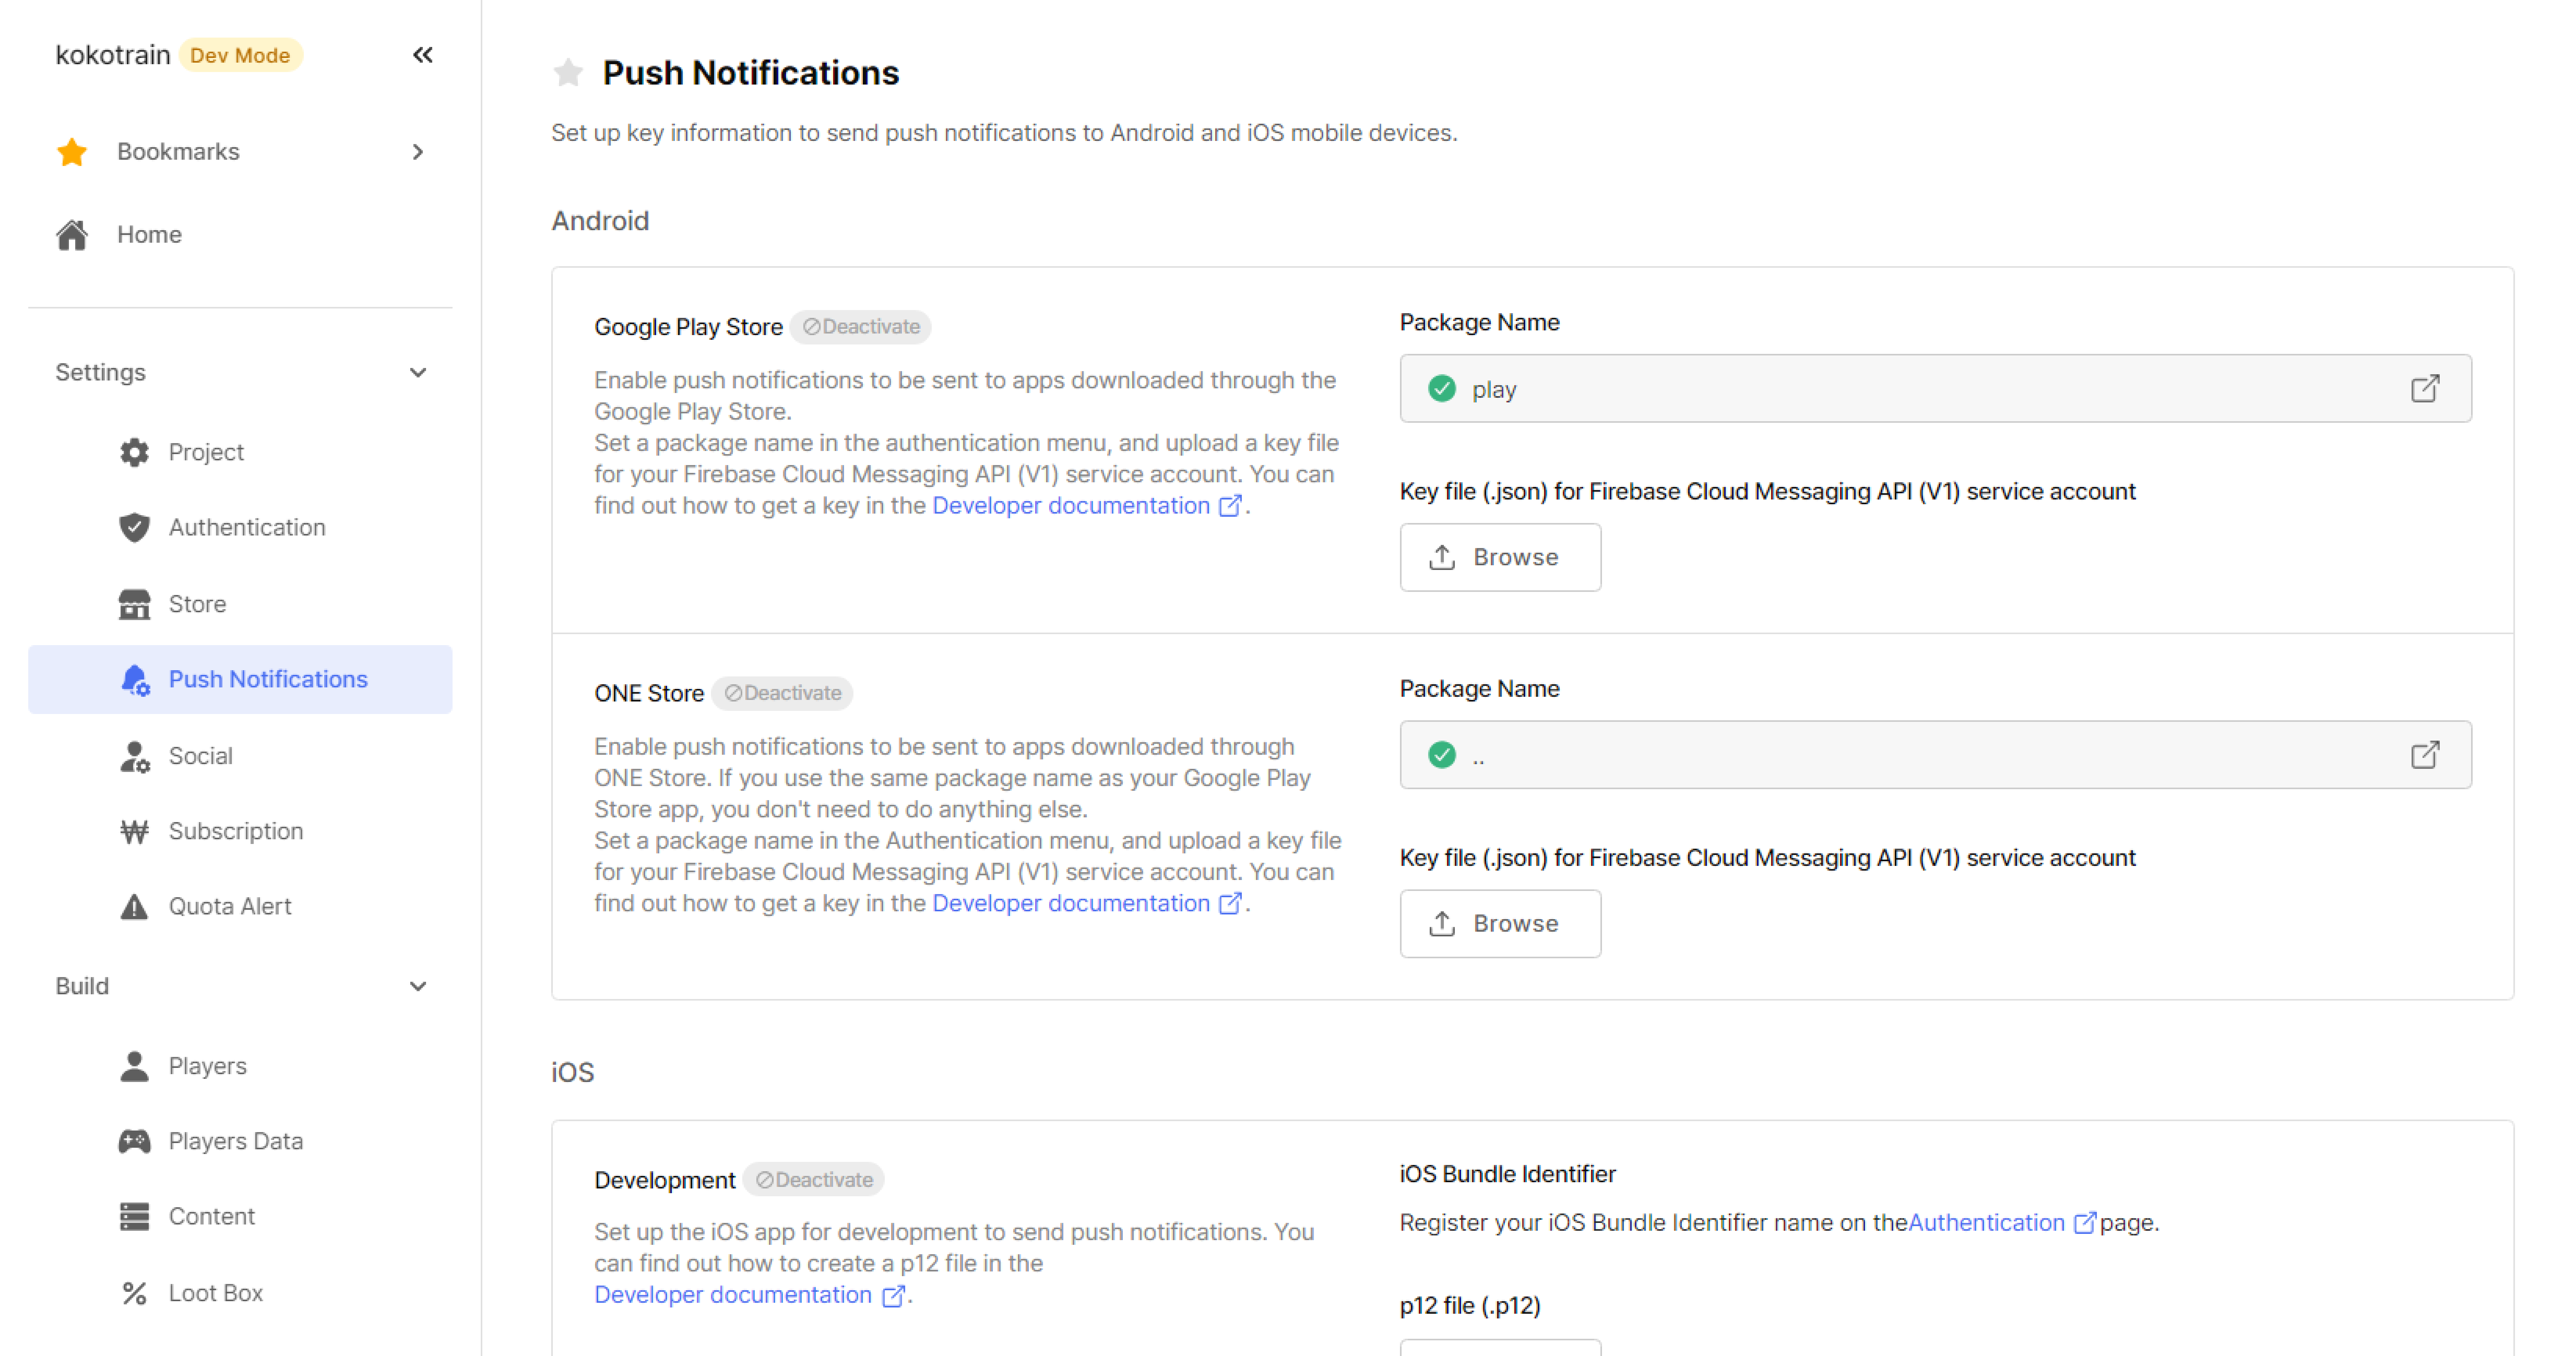Open Developer documentation link in iOS Development

[x=750, y=1295]
